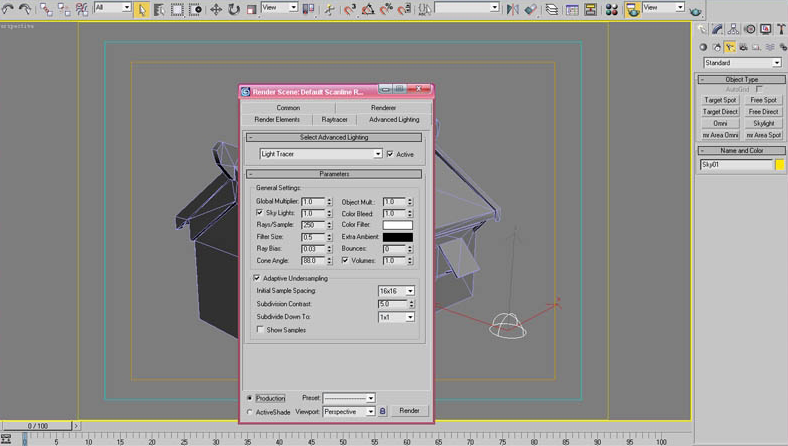Select the Select and Link tool
The height and width of the screenshot is (446, 788).
pyautogui.click(x=46, y=9)
